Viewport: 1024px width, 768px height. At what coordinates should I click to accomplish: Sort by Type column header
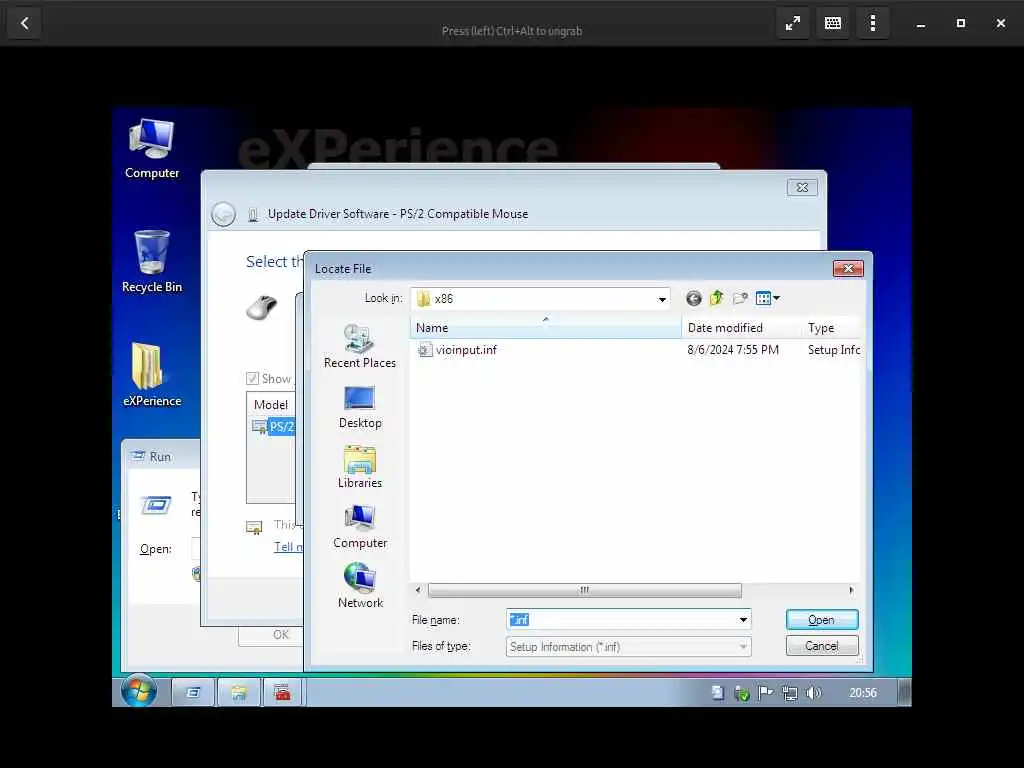831,328
